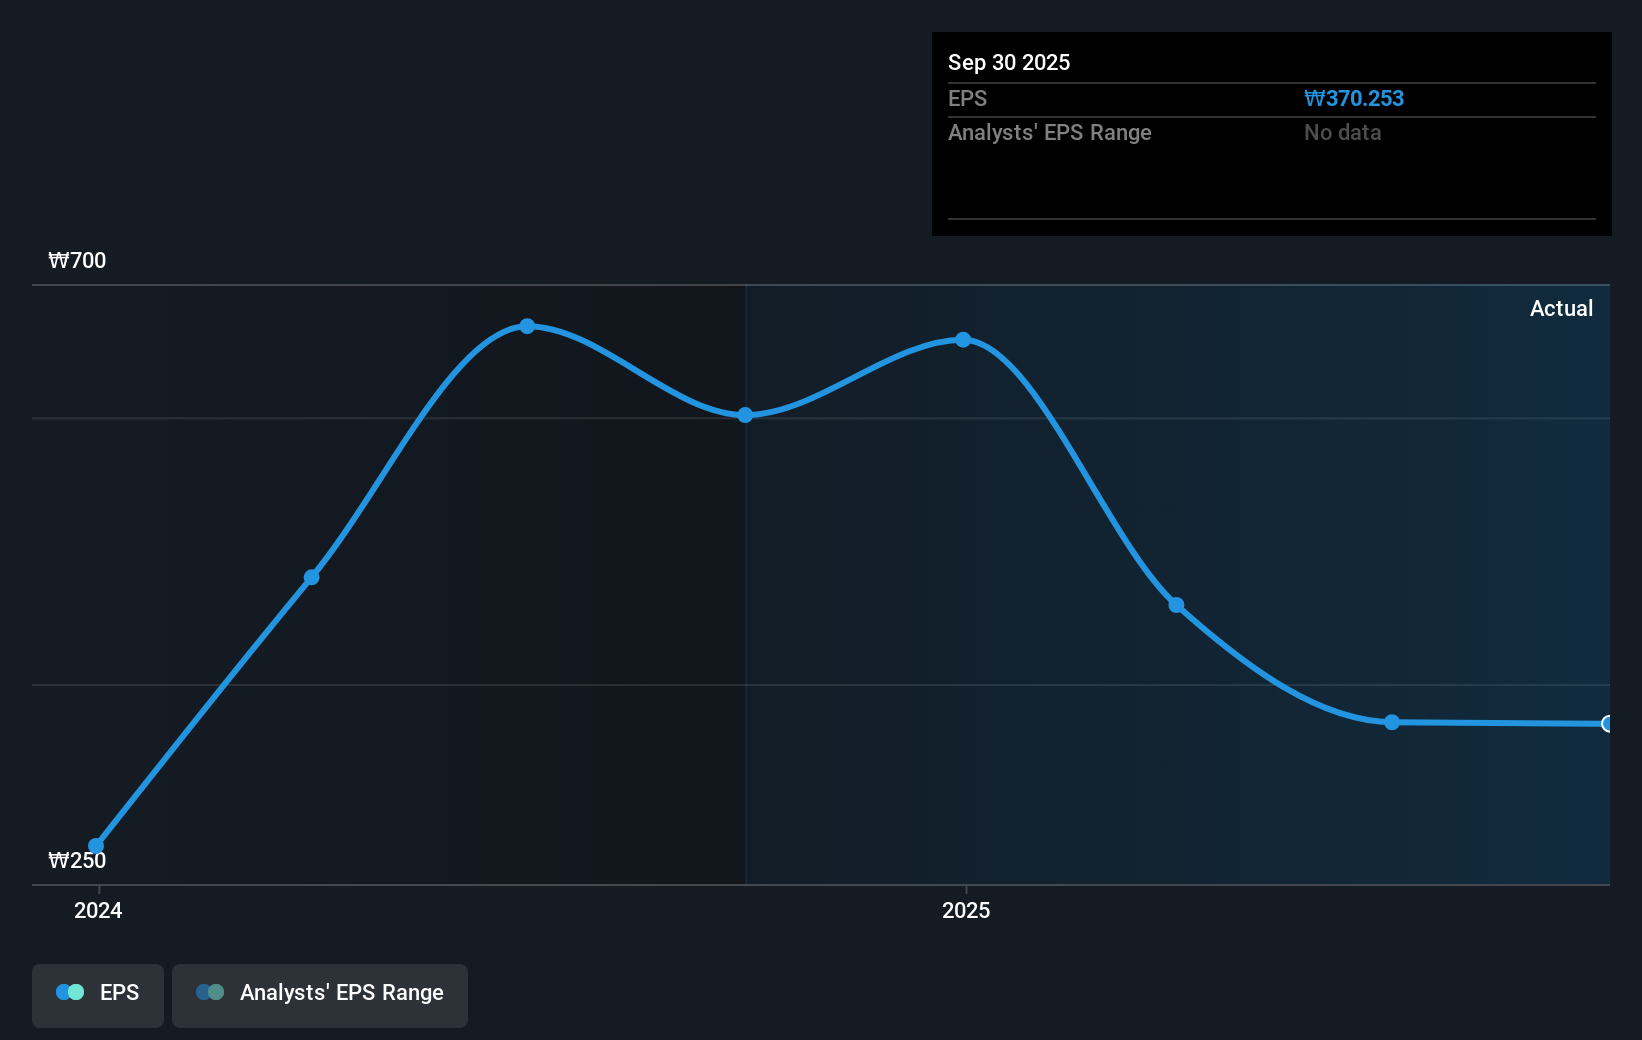Toggle the EPS legend series
The width and height of the screenshot is (1642, 1040).
(98, 995)
